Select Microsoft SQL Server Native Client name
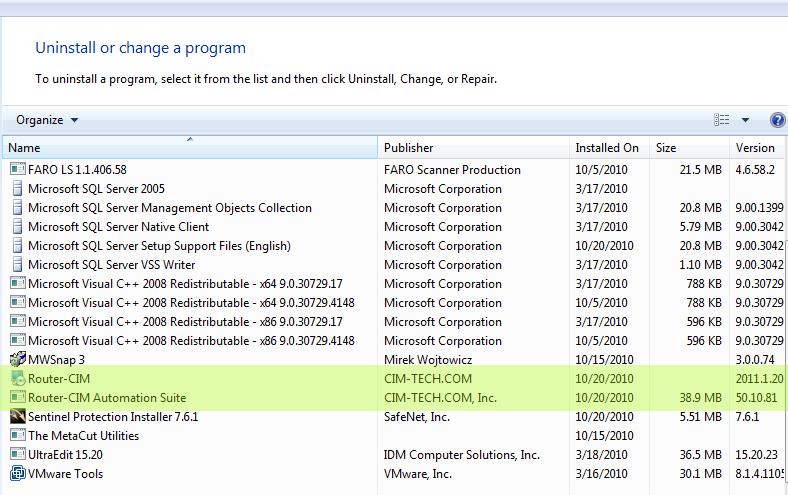 [x=119, y=227]
